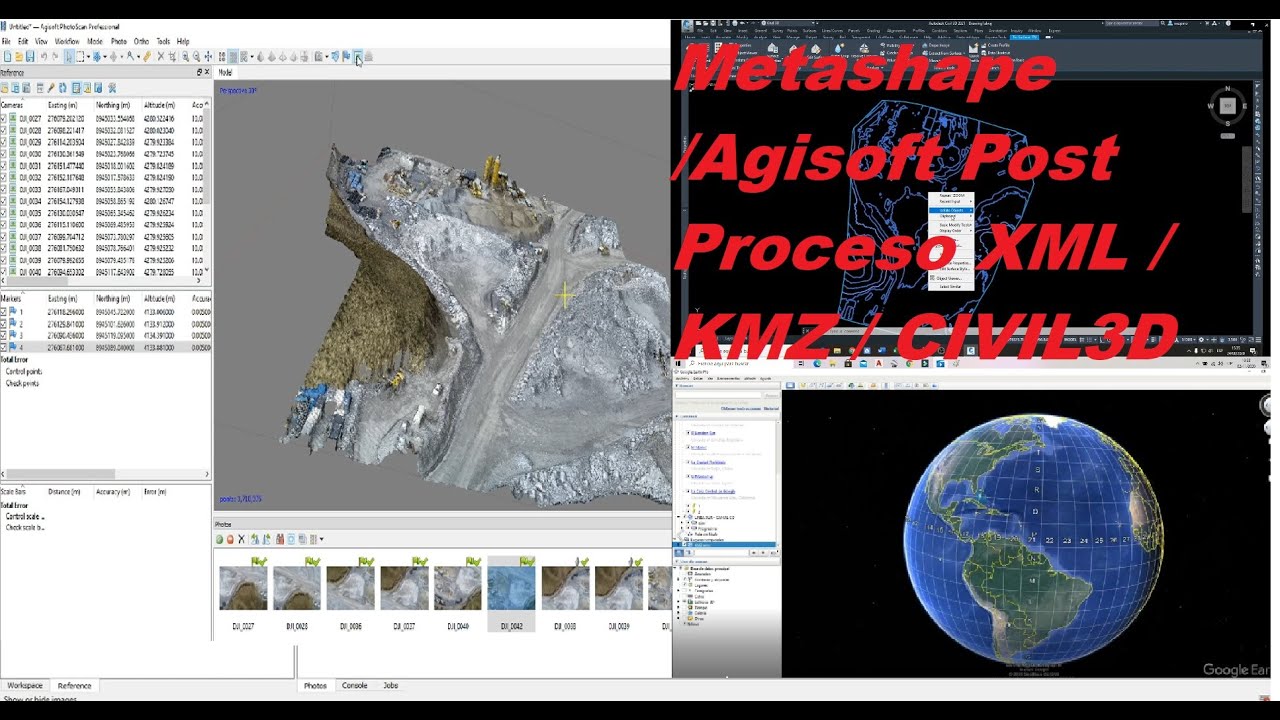Toggle the Show markers flag icon
Screen dimensions: 1280x720
[346, 57]
